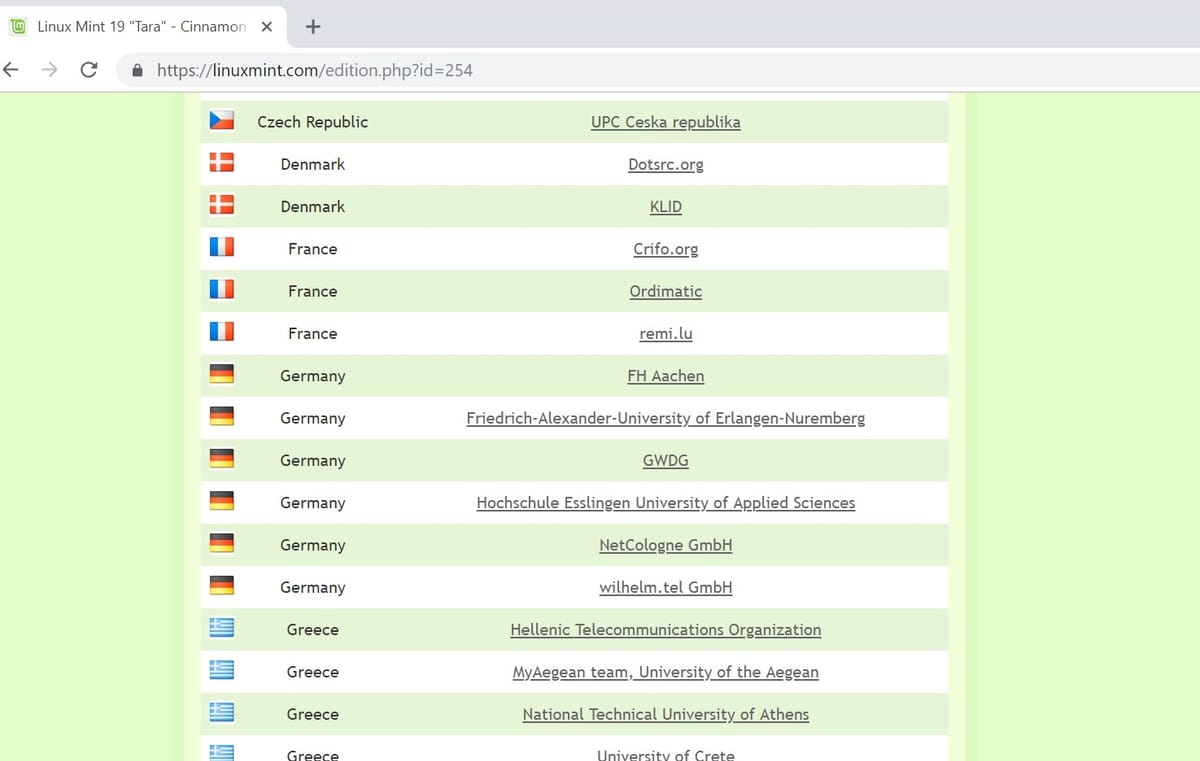Open the NetCologne GmbH mirror link
Screen dimensions: 1200x761
tap(666, 545)
